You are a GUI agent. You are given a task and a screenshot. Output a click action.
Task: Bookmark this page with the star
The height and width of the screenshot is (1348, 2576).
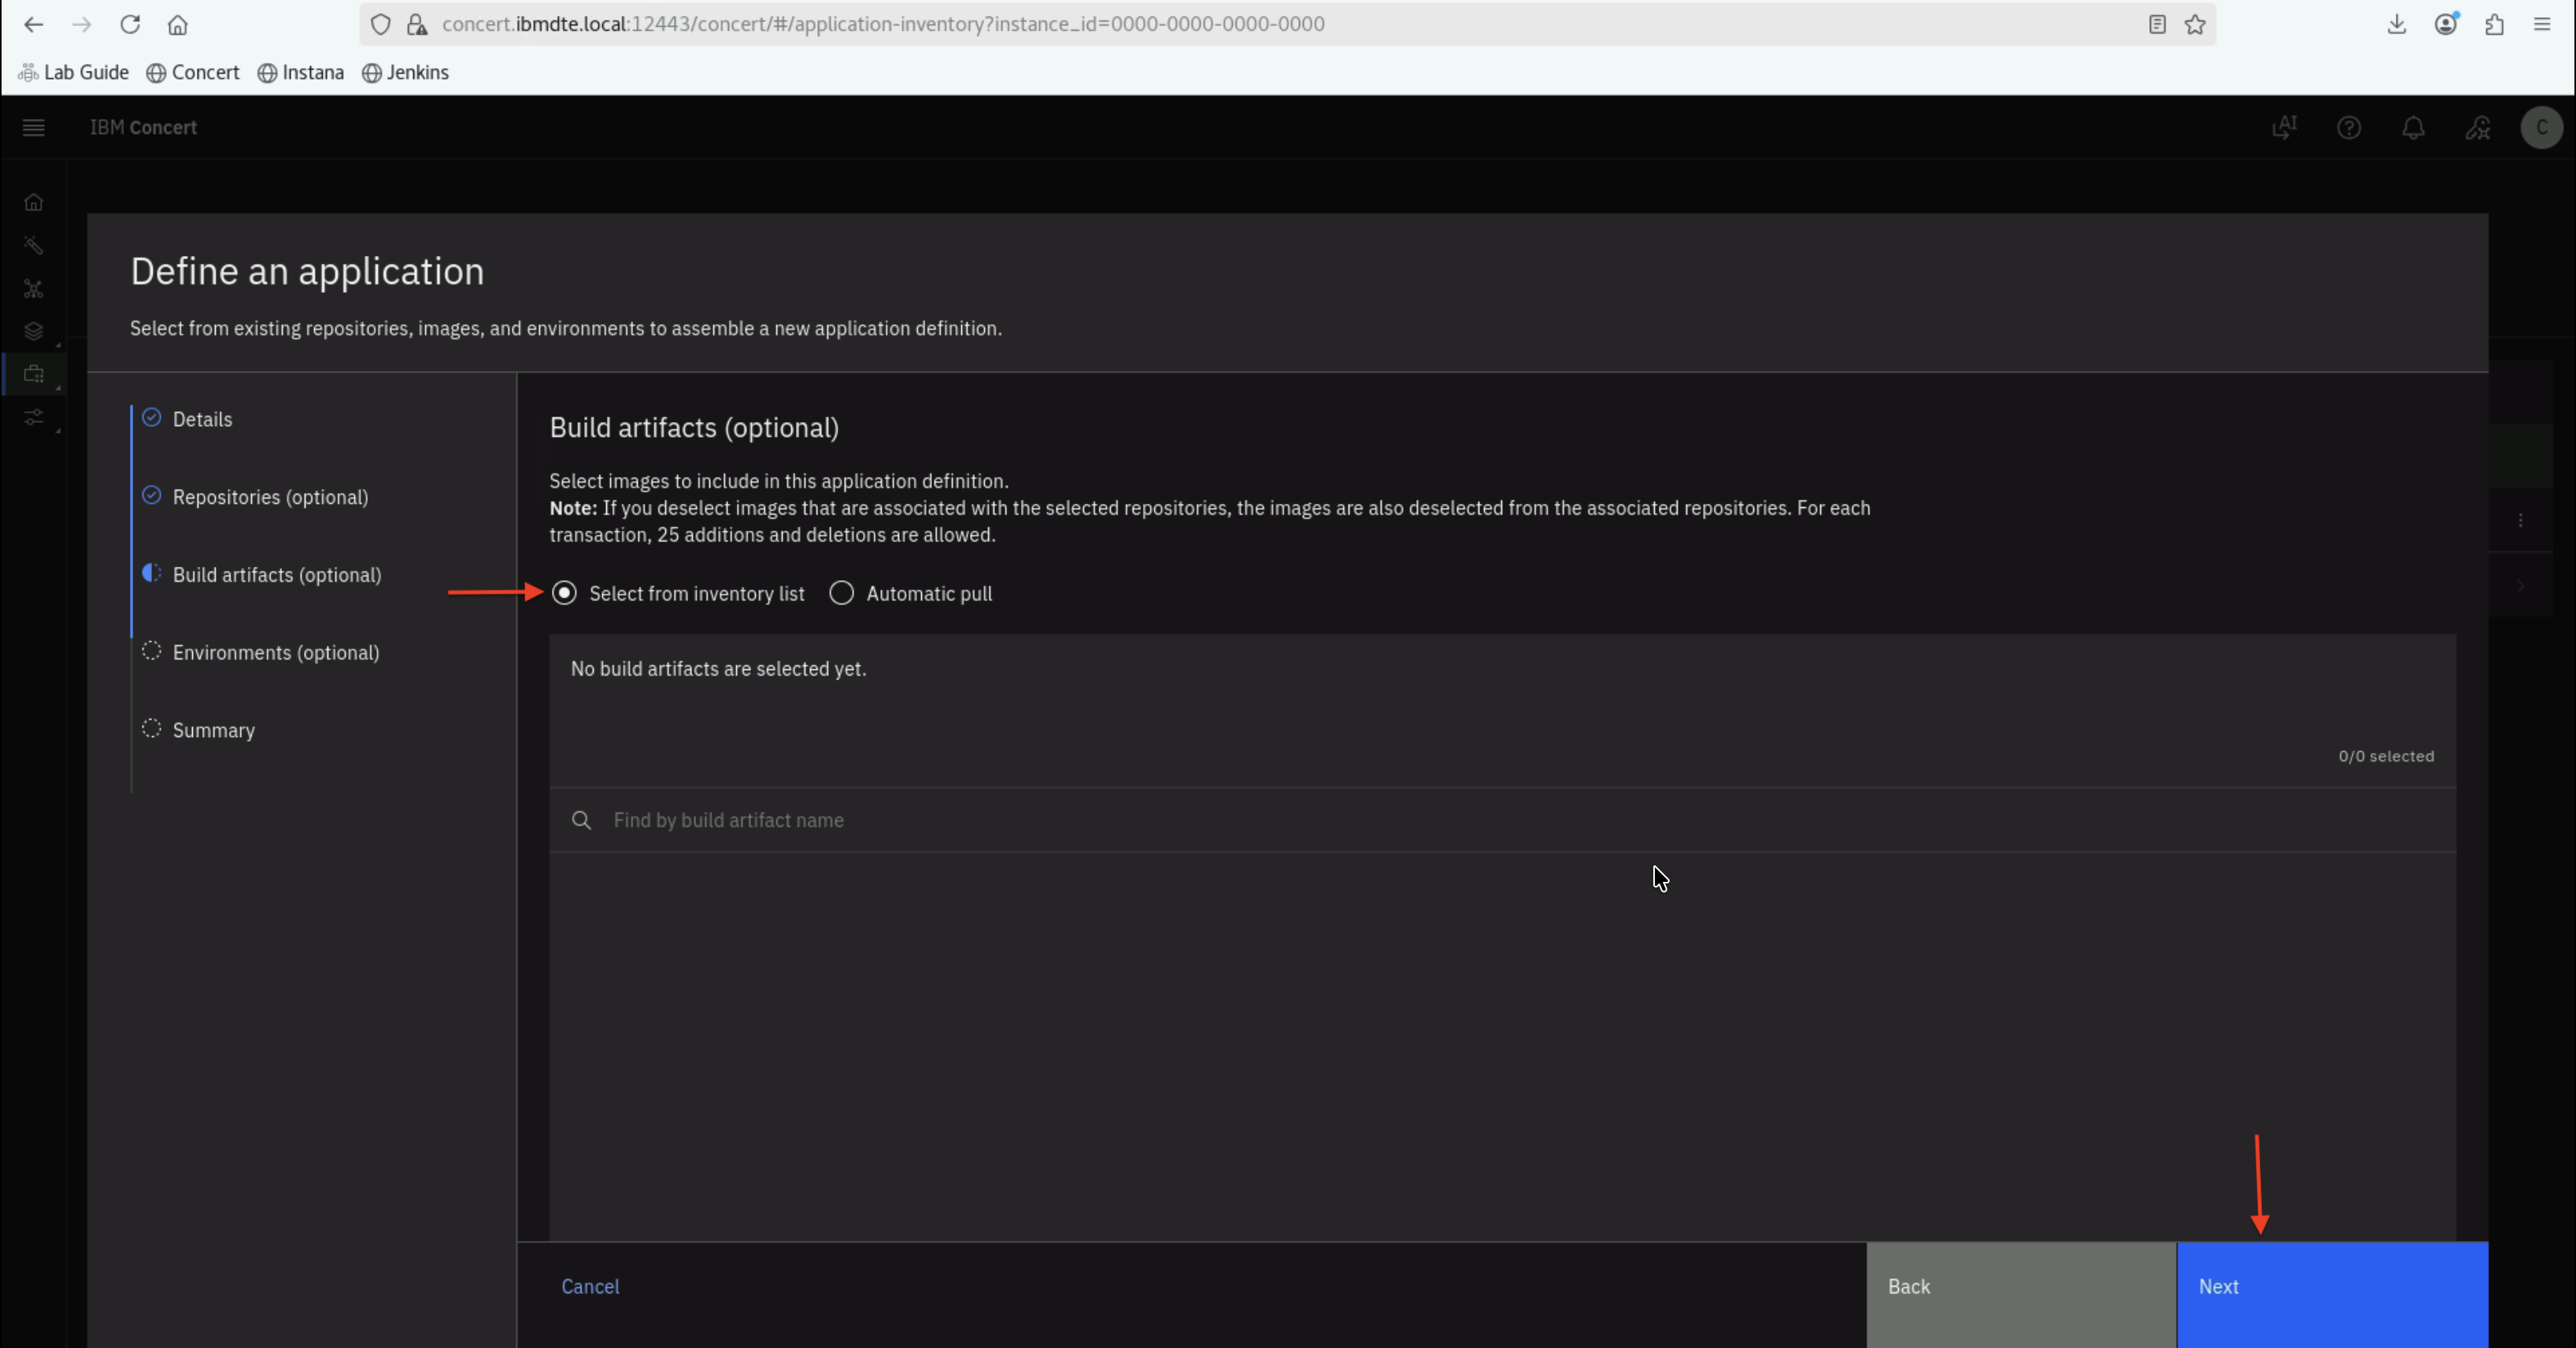(2195, 25)
